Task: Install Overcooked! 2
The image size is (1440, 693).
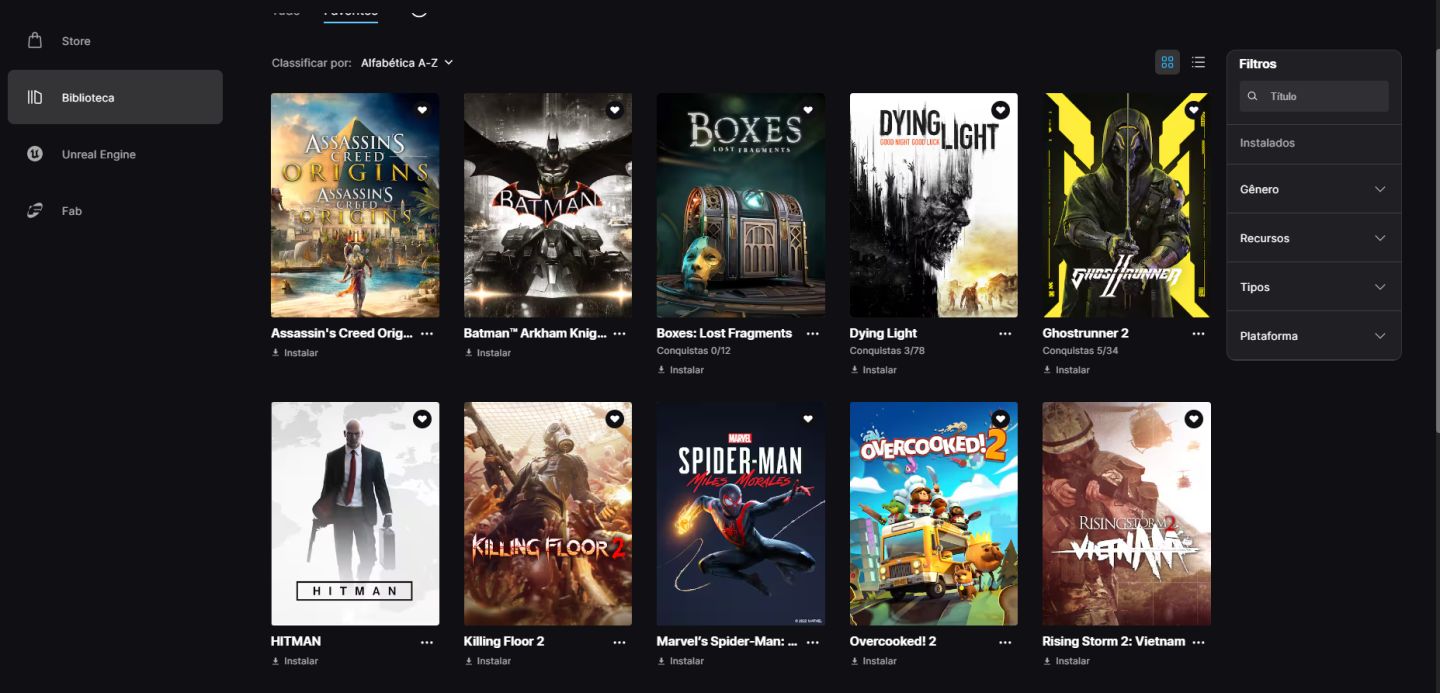Action: click(874, 661)
